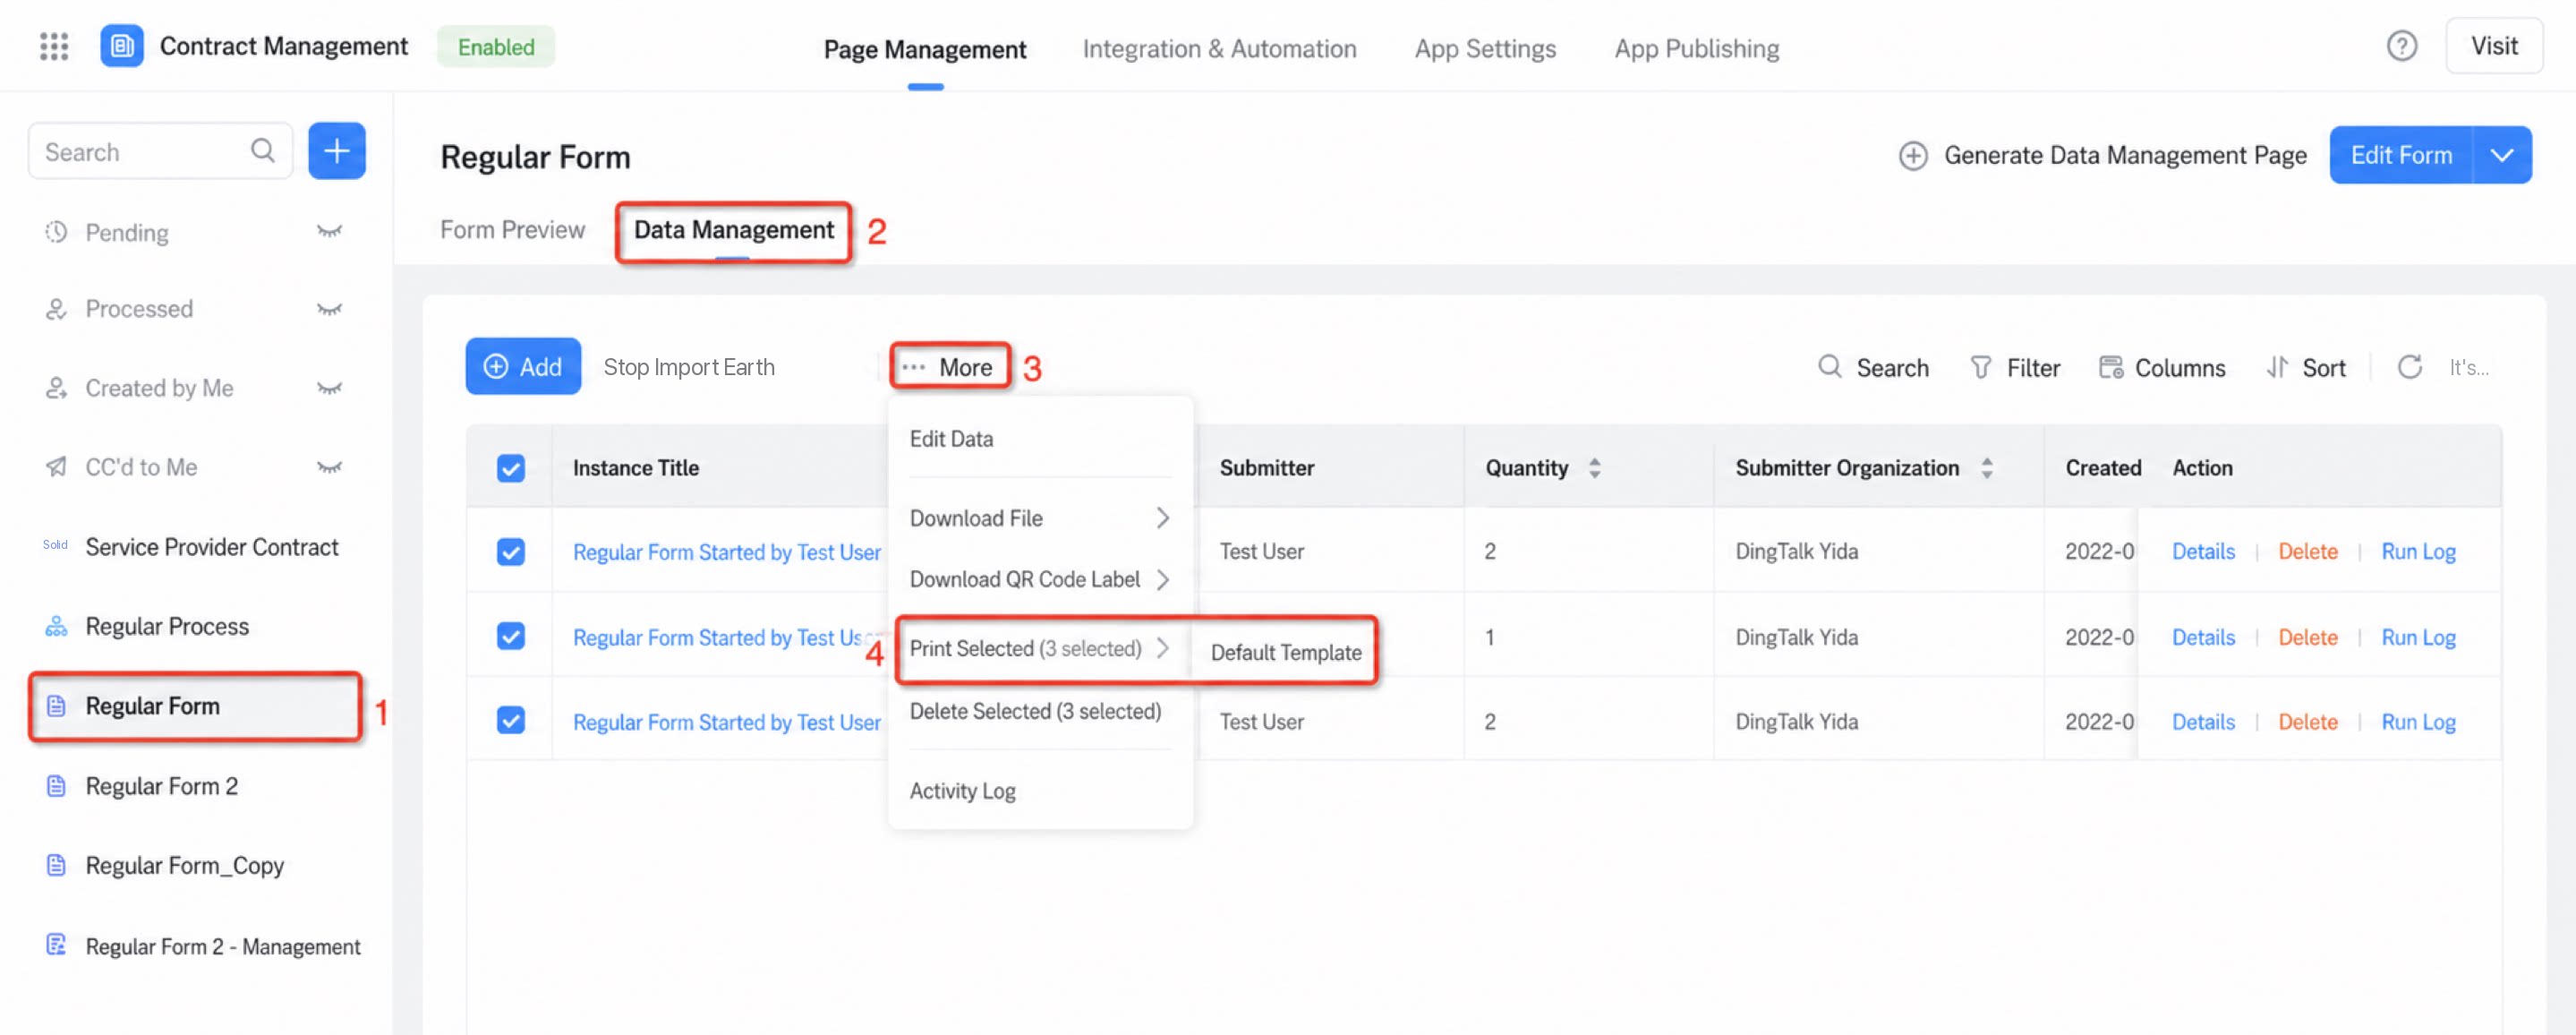Click the Sort arrows tool
This screenshot has height=1035, width=2576.
tap(2305, 368)
